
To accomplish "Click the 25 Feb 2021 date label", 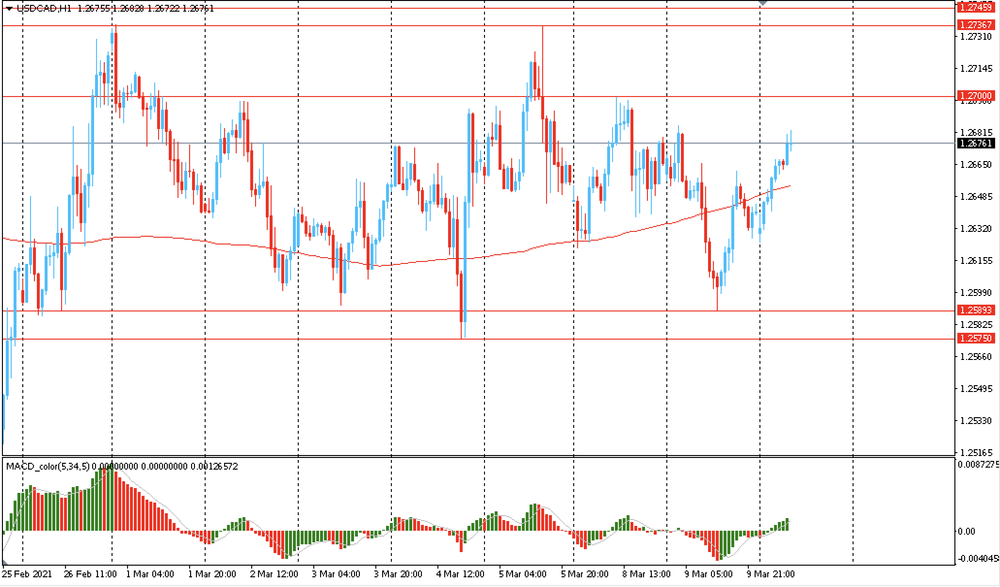I will pos(27,575).
